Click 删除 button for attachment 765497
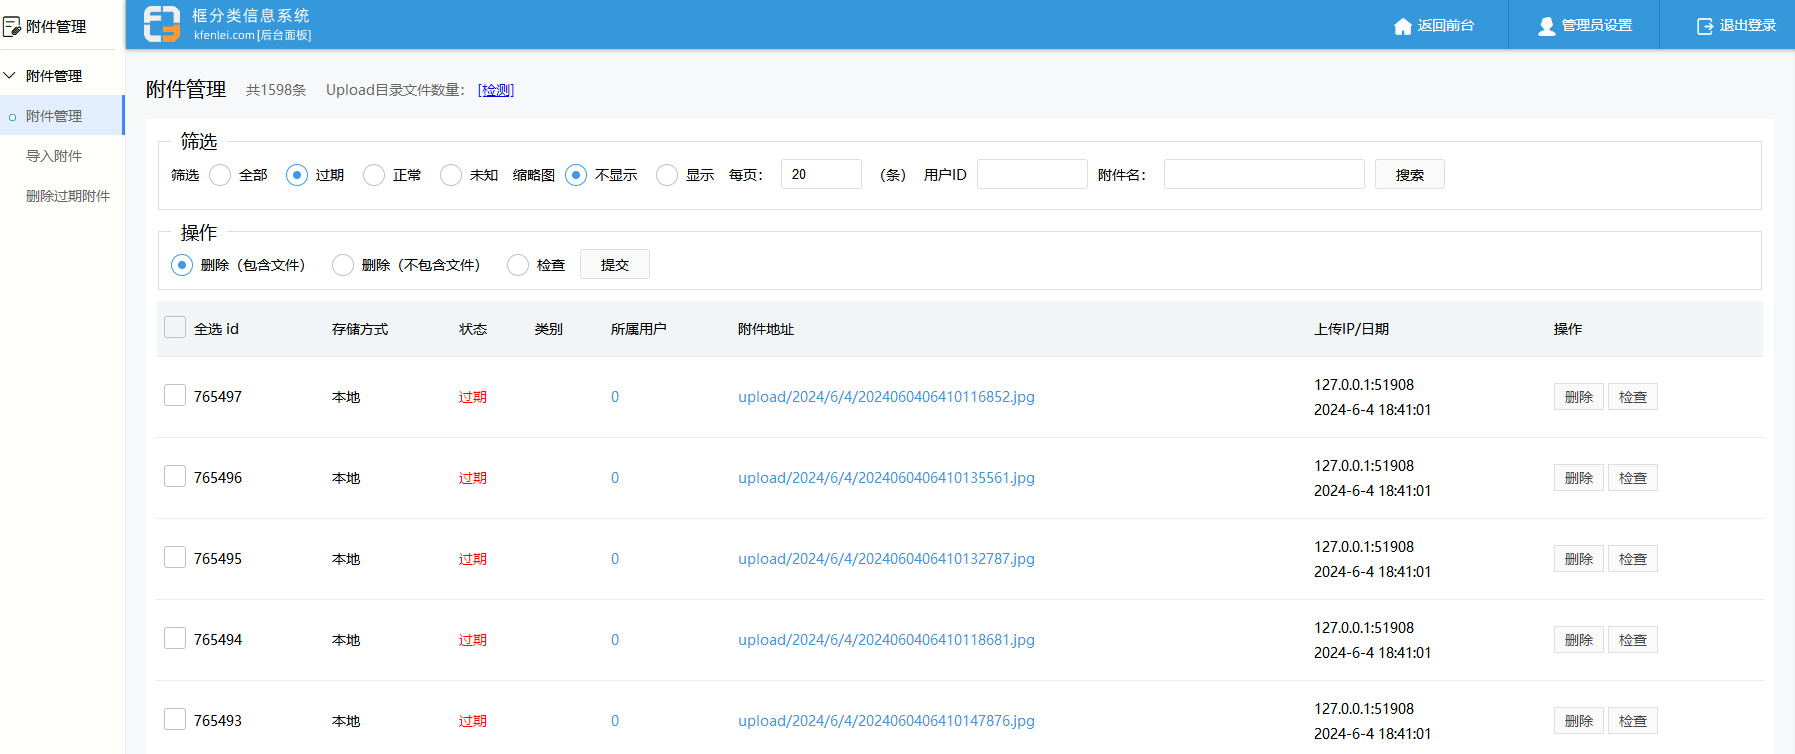The width and height of the screenshot is (1795, 754). 1578,397
